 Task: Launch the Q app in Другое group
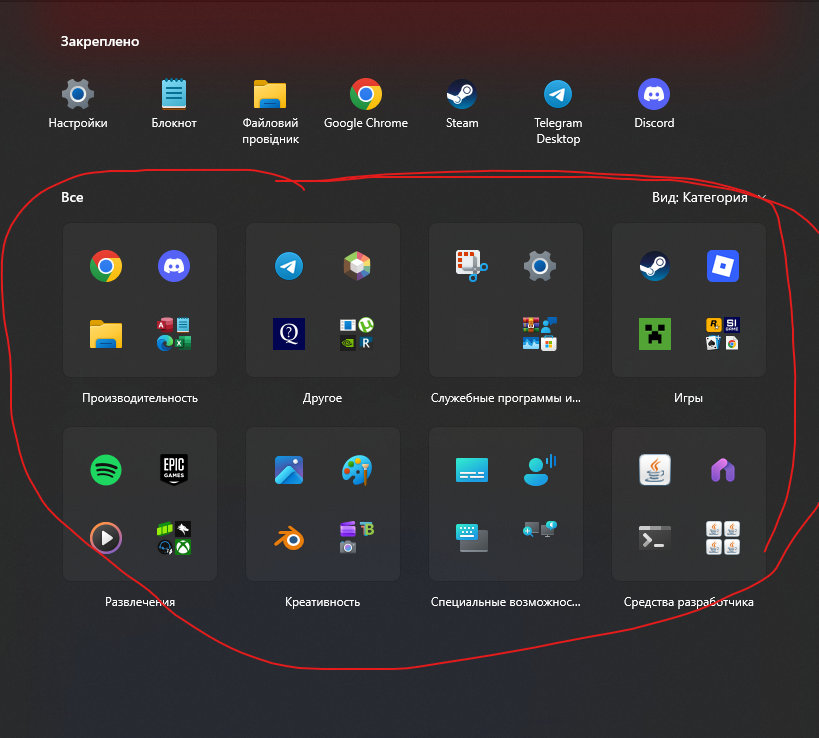[289, 334]
